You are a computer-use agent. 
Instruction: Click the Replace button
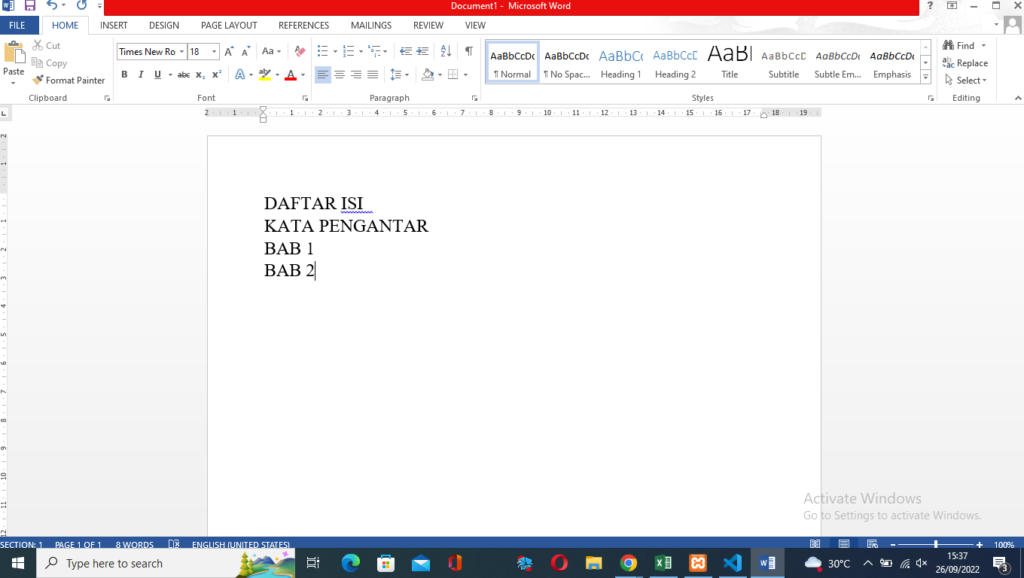[965, 63]
